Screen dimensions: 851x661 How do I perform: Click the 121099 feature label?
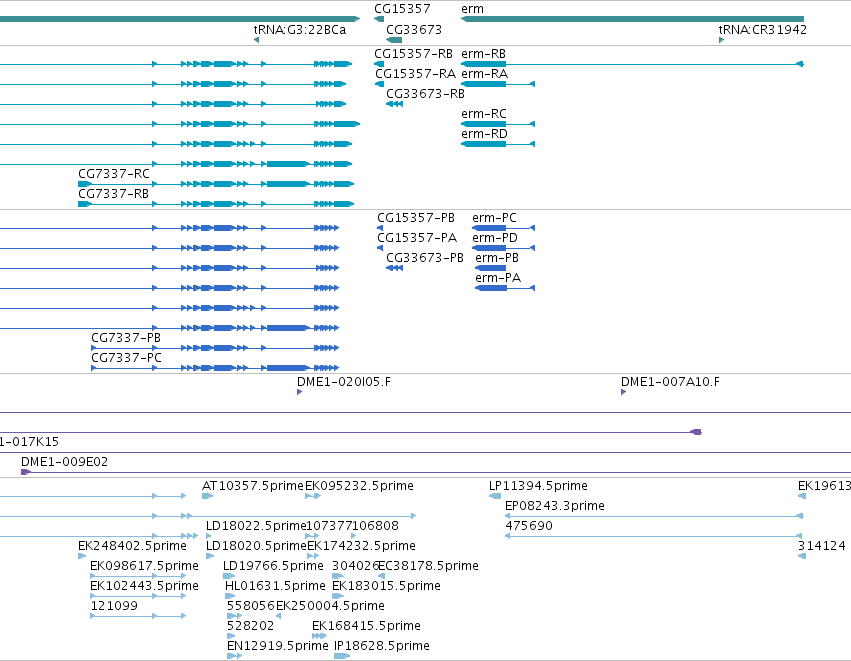[114, 606]
